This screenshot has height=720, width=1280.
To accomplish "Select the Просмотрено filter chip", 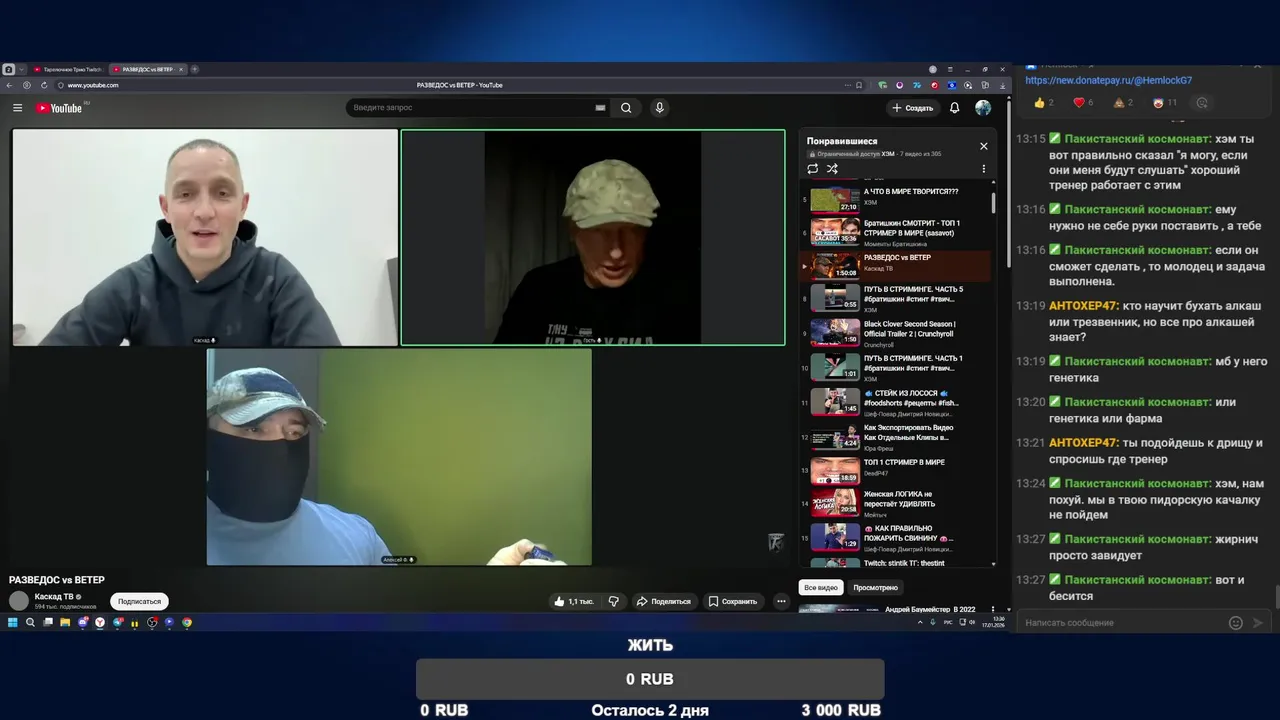I will [x=876, y=588].
